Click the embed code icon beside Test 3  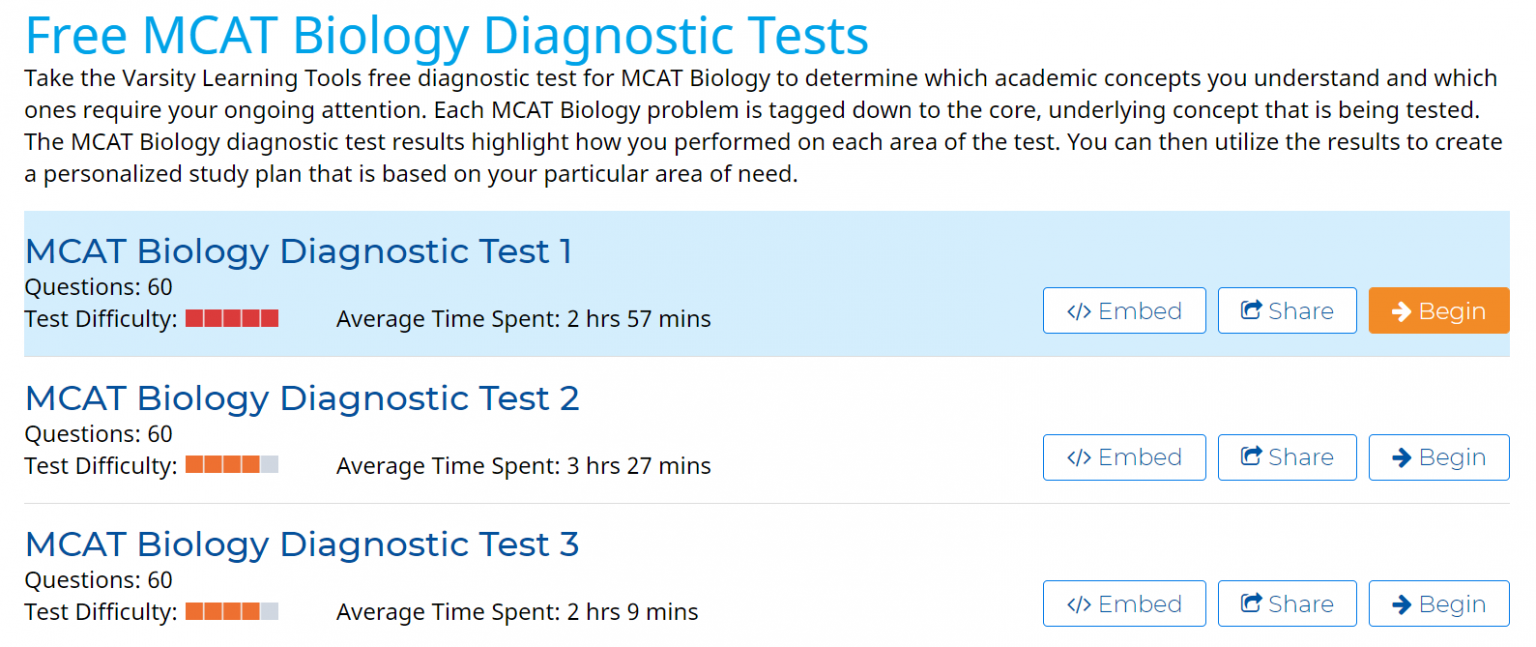point(1081,603)
